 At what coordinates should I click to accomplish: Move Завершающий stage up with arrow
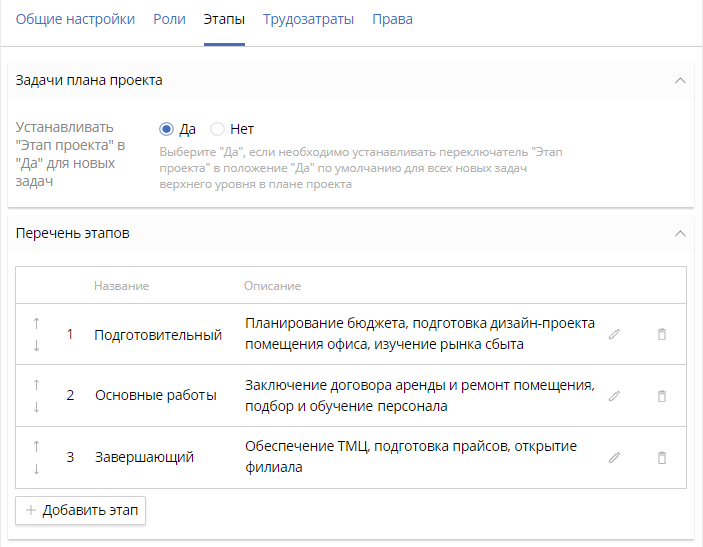pyautogui.click(x=36, y=446)
